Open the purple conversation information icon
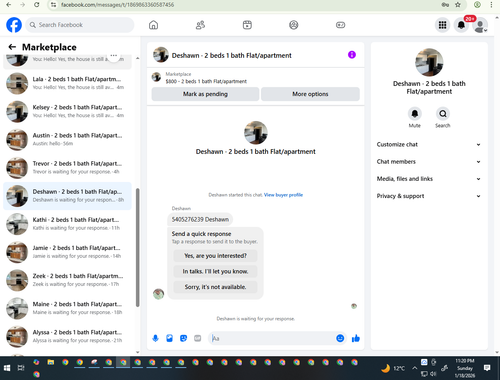 [x=352, y=55]
